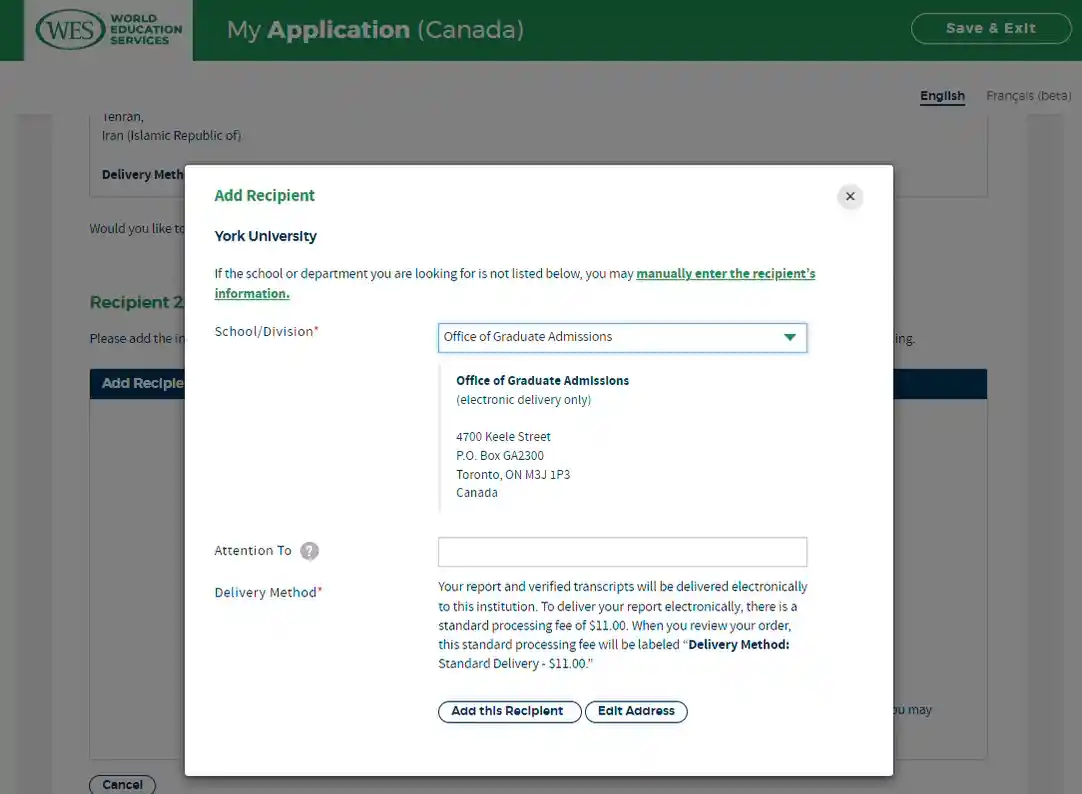Click the Attention To label text

coord(253,550)
